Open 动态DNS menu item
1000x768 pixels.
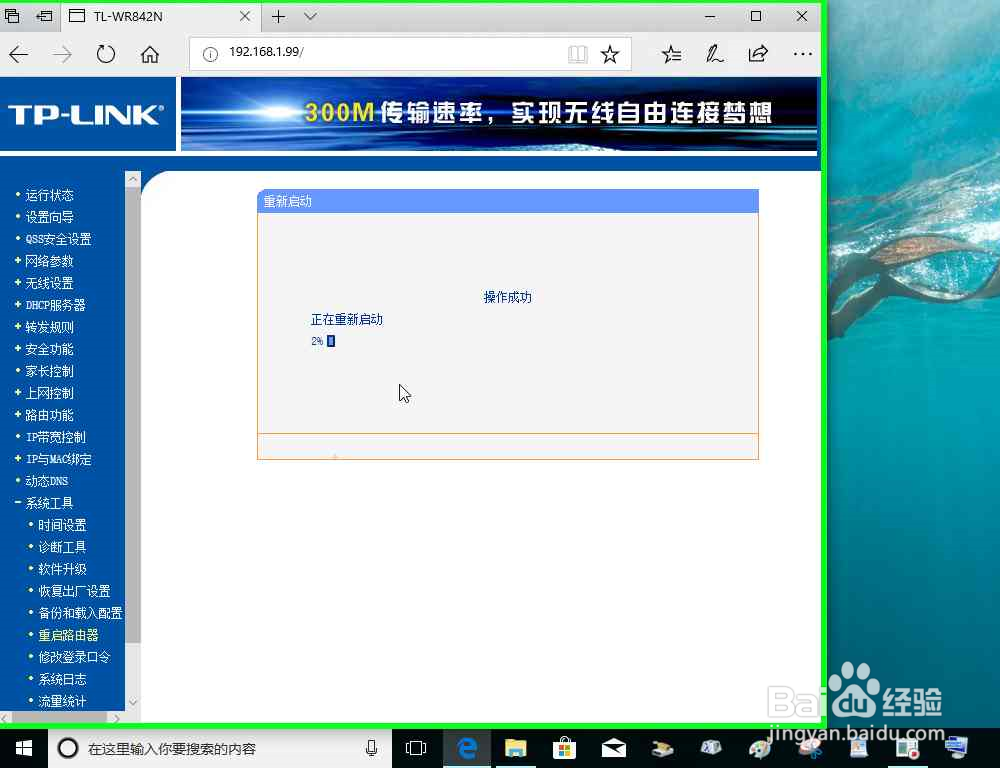[x=46, y=481]
